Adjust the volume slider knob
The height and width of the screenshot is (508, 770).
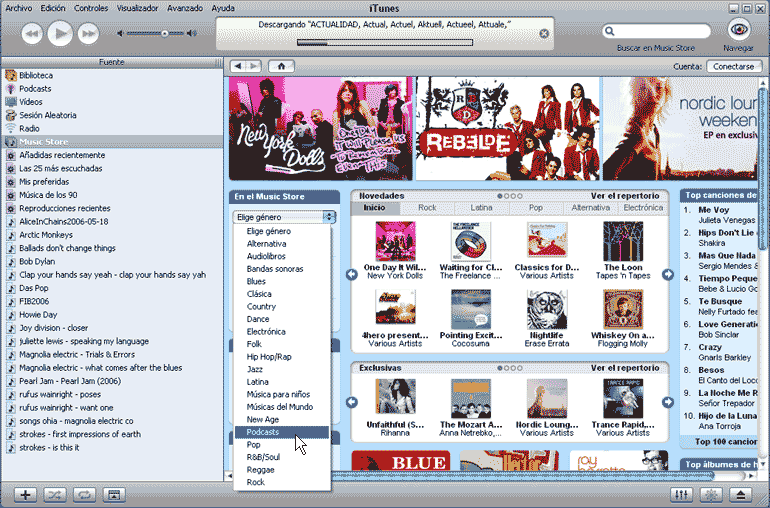point(165,33)
